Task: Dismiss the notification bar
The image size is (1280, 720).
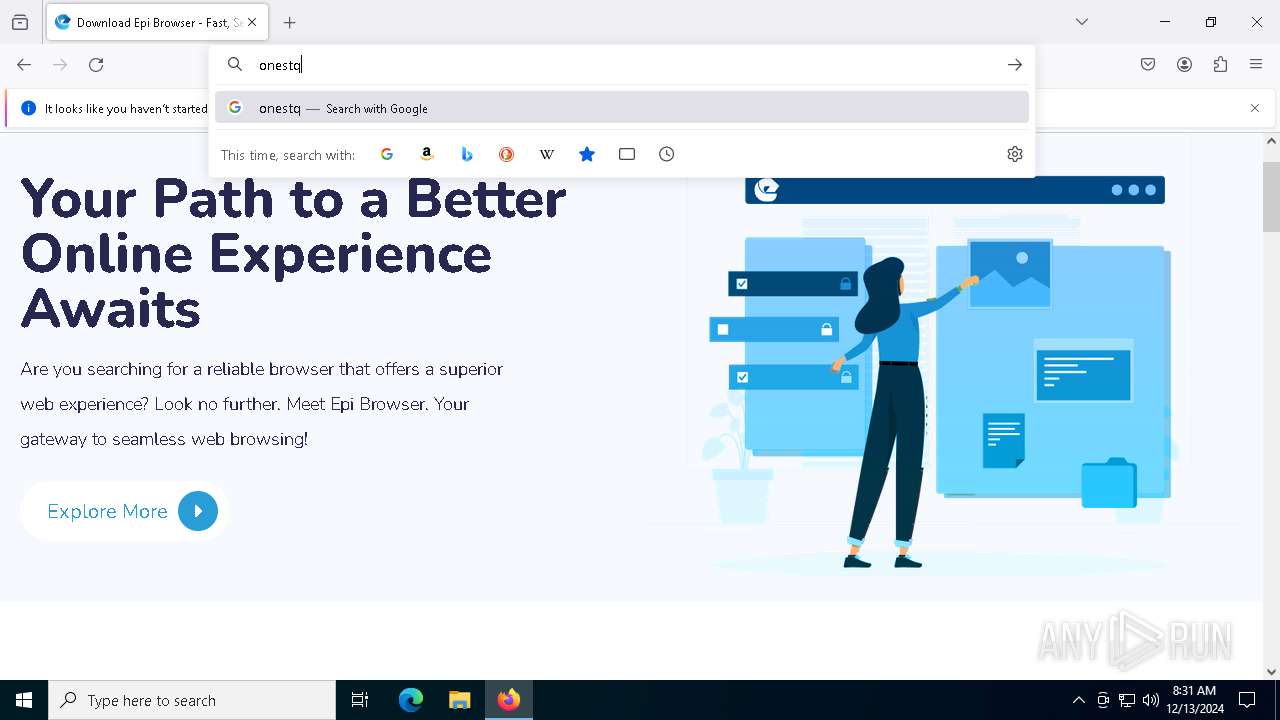Action: (1255, 108)
